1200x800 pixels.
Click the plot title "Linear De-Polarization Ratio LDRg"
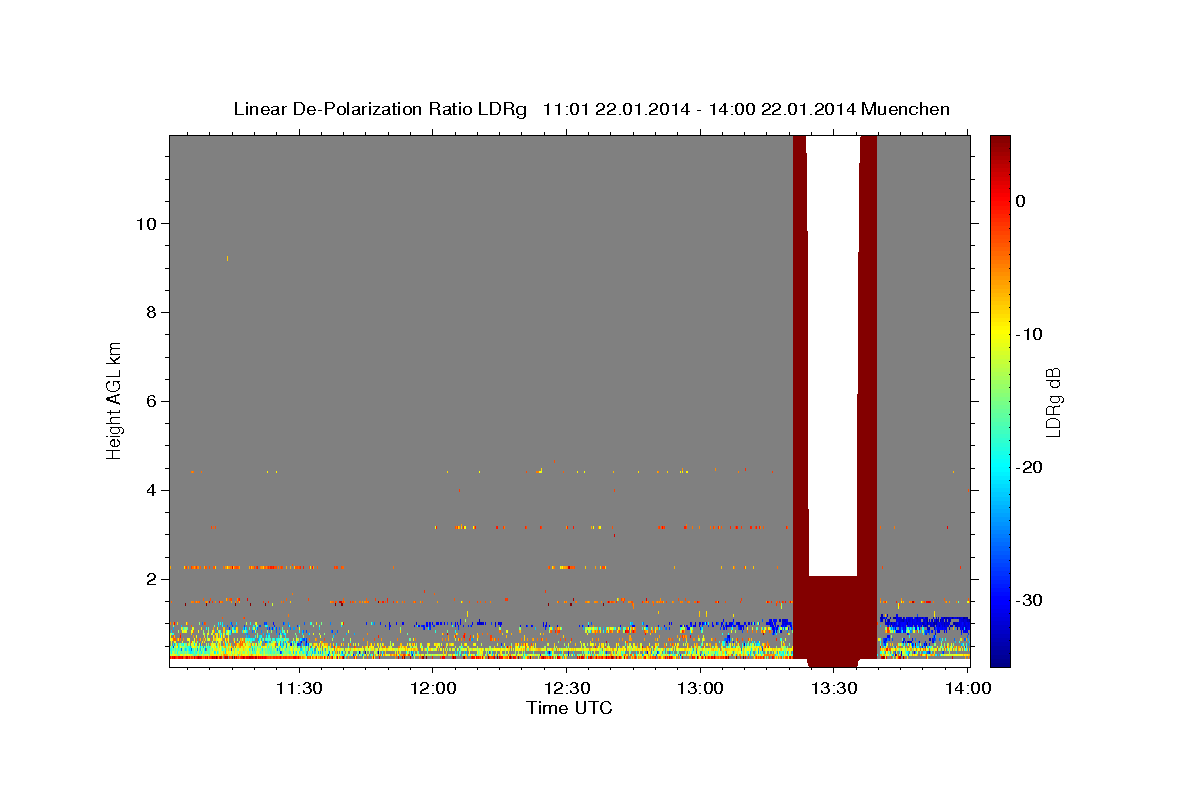(x=380, y=109)
